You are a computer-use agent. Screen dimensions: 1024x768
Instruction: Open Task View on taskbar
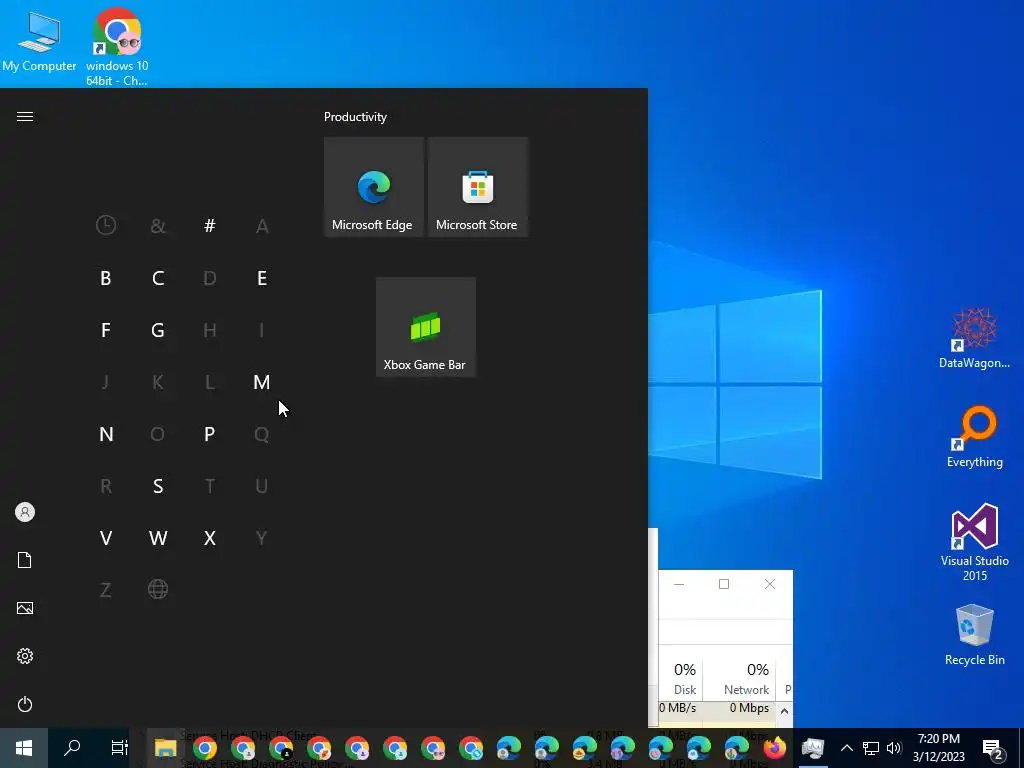(120, 748)
